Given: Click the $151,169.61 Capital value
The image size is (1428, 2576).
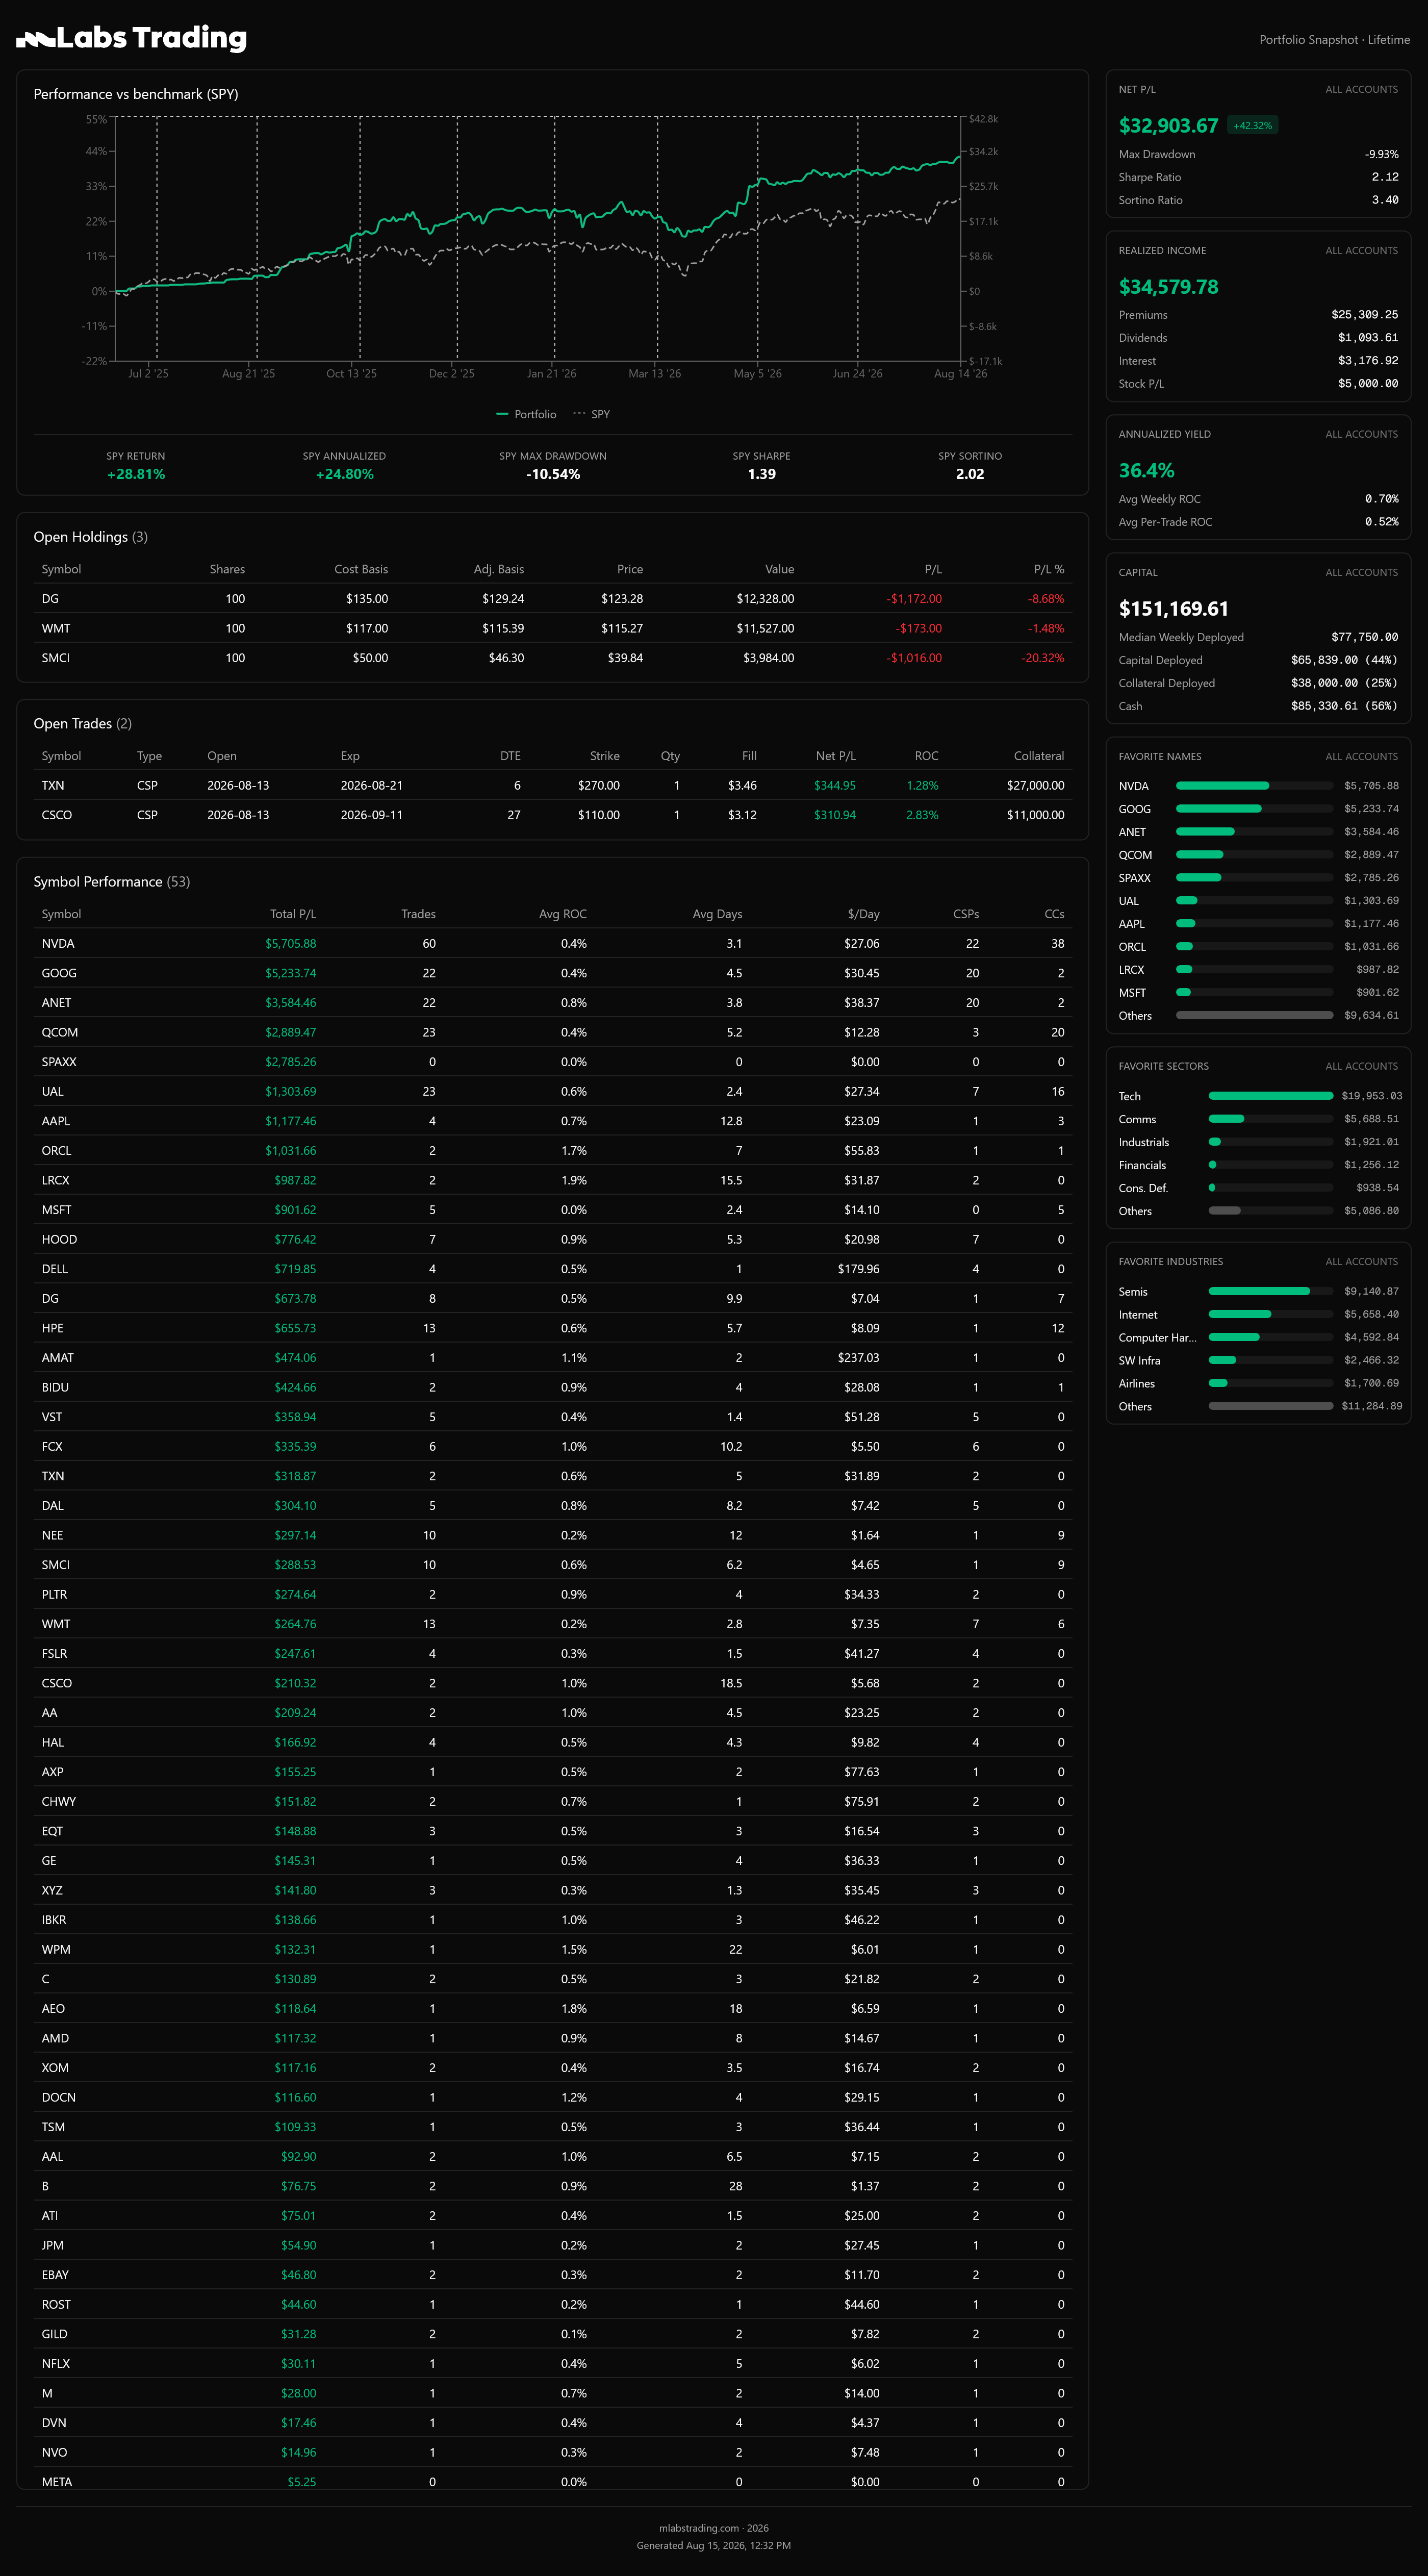Looking at the screenshot, I should (1173, 609).
